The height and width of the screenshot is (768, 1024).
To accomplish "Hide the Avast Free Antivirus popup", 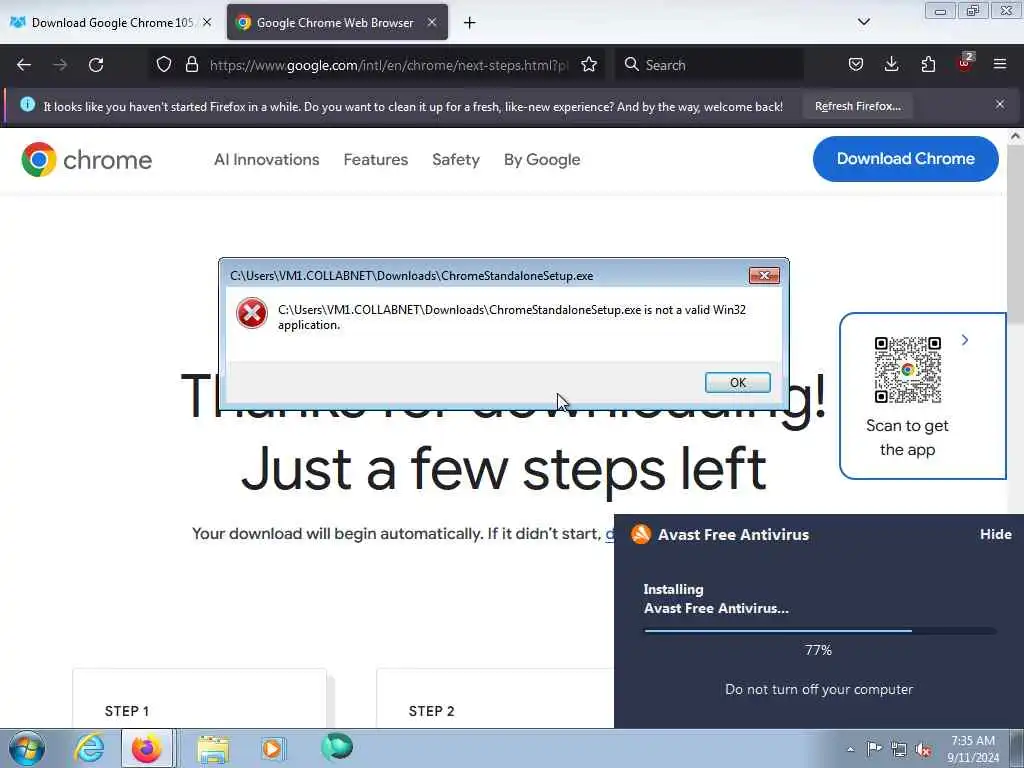I will coord(995,534).
